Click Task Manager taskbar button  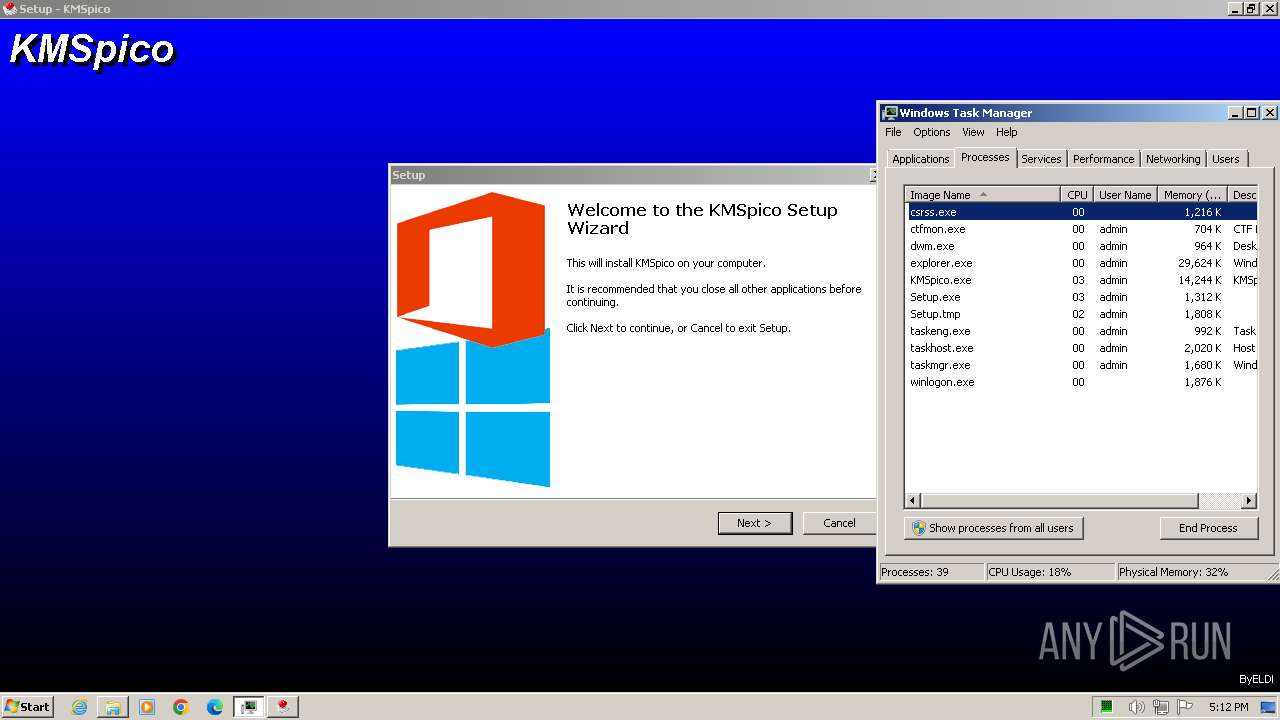[249, 707]
